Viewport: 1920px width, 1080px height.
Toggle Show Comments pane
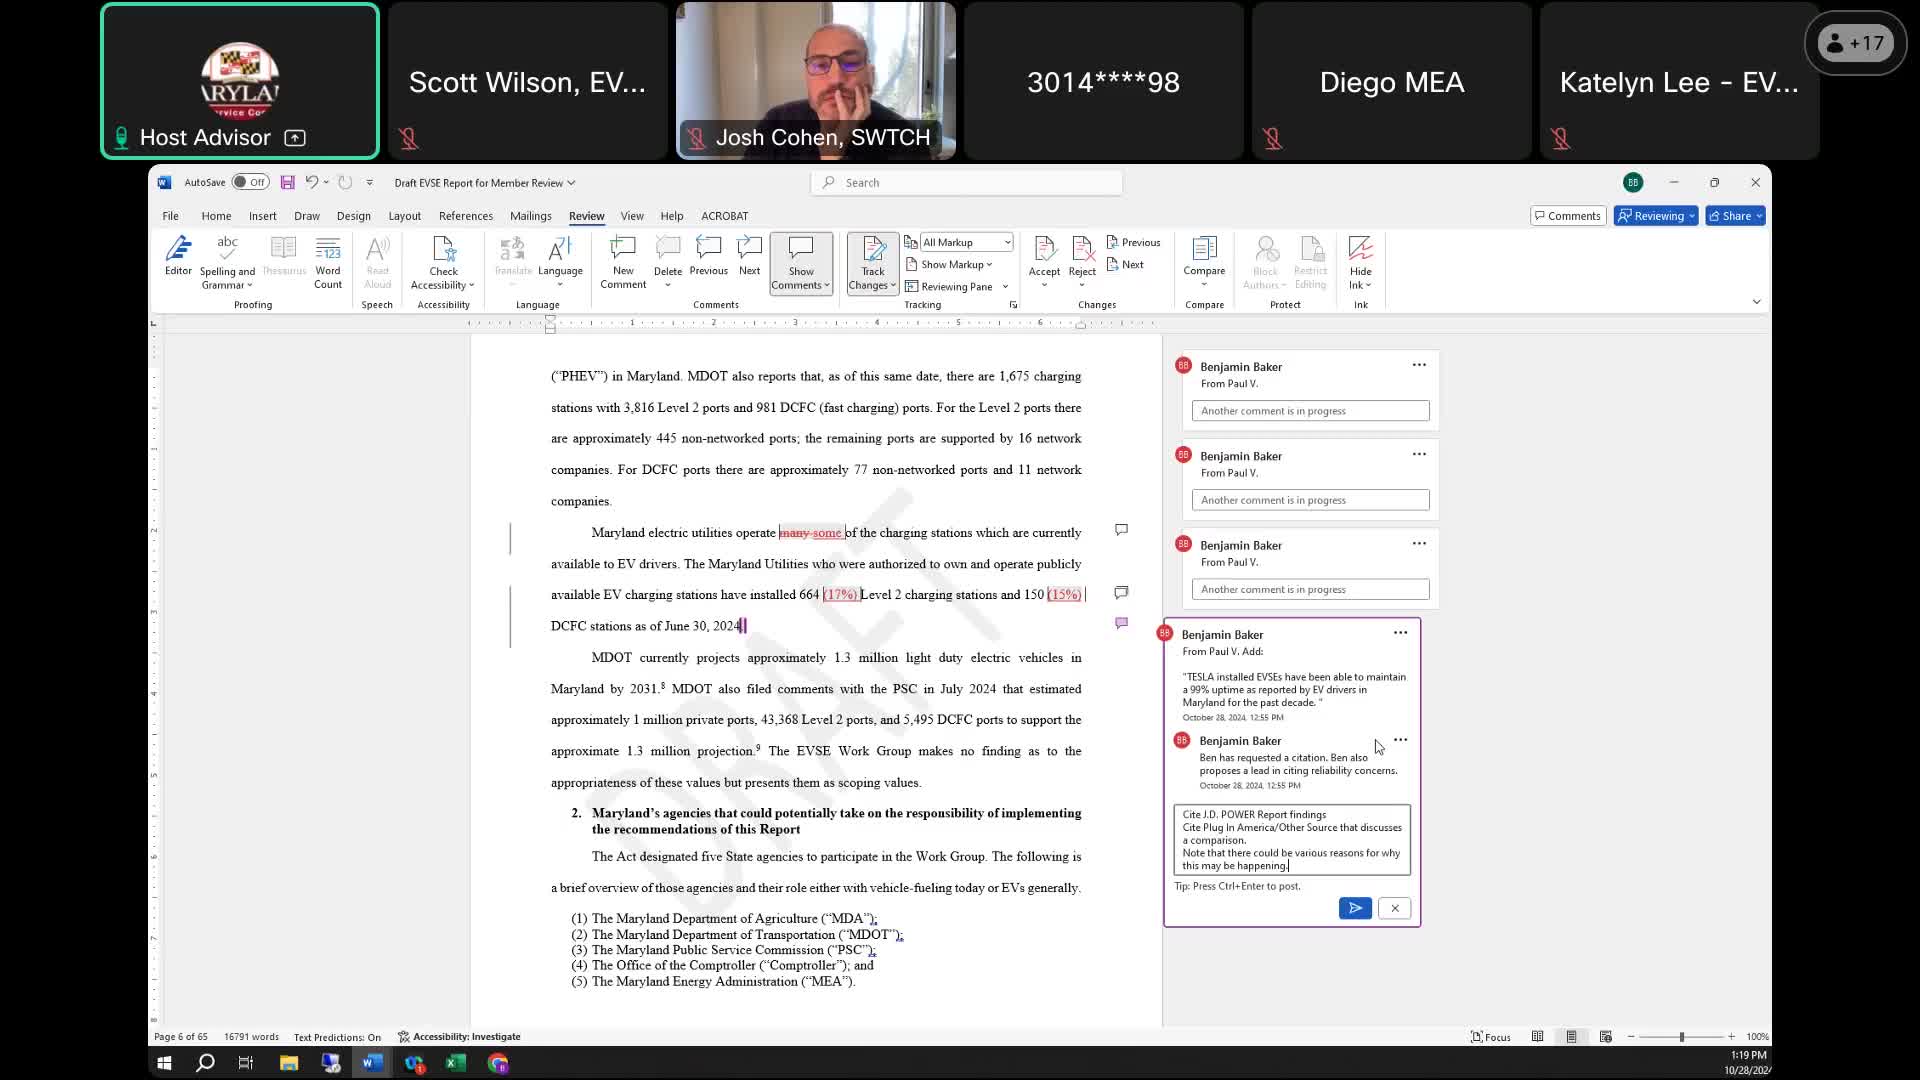(801, 263)
